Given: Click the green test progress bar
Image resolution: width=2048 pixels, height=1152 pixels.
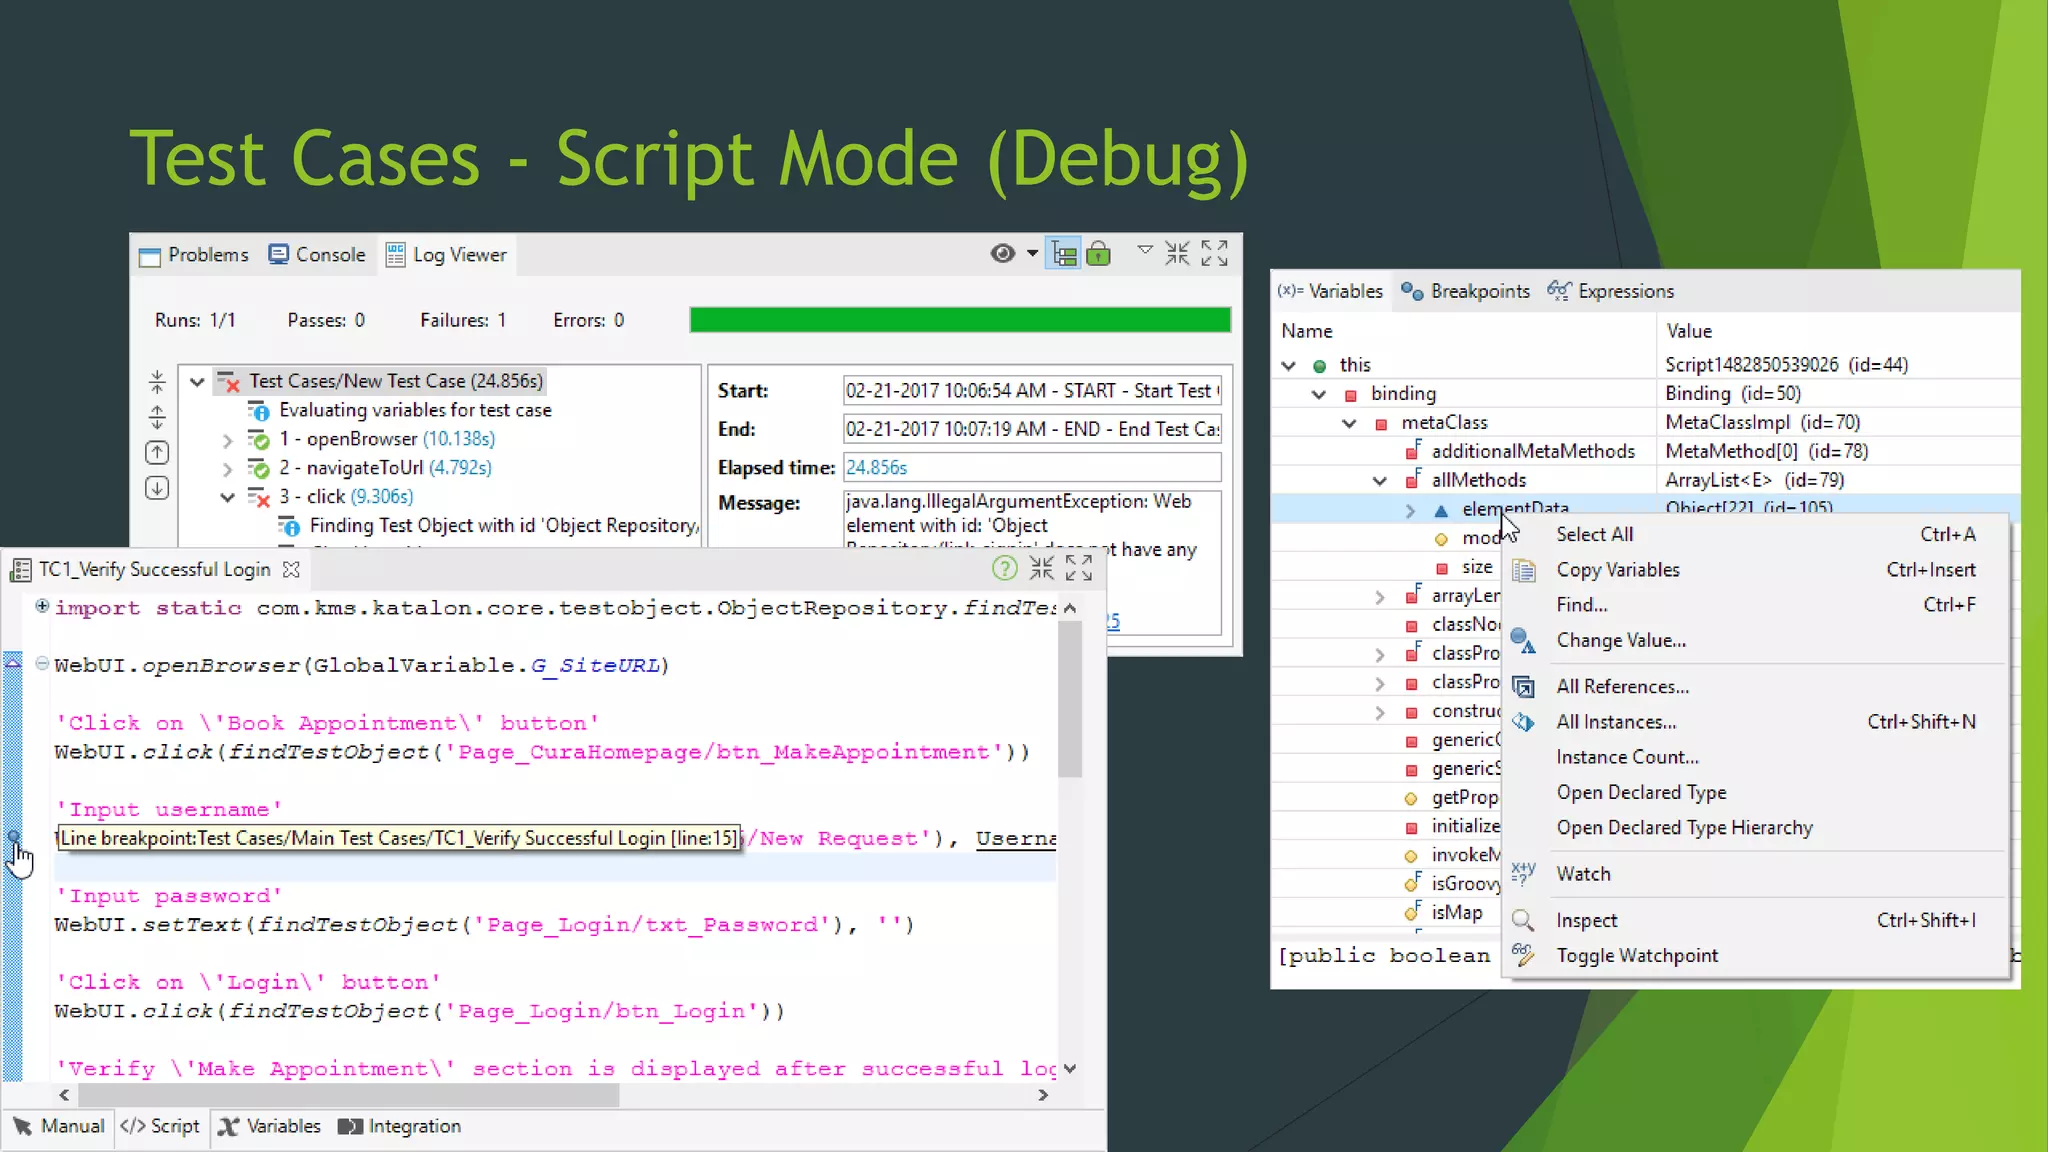Looking at the screenshot, I should pyautogui.click(x=960, y=320).
